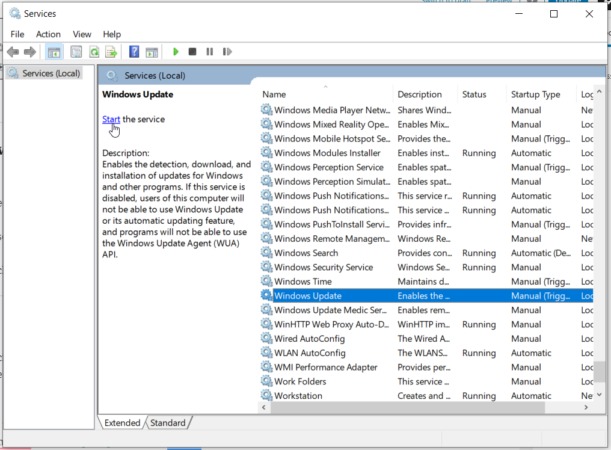This screenshot has height=450, width=611.
Task: Click the Start Service play icon in toolbar
Action: (x=176, y=51)
